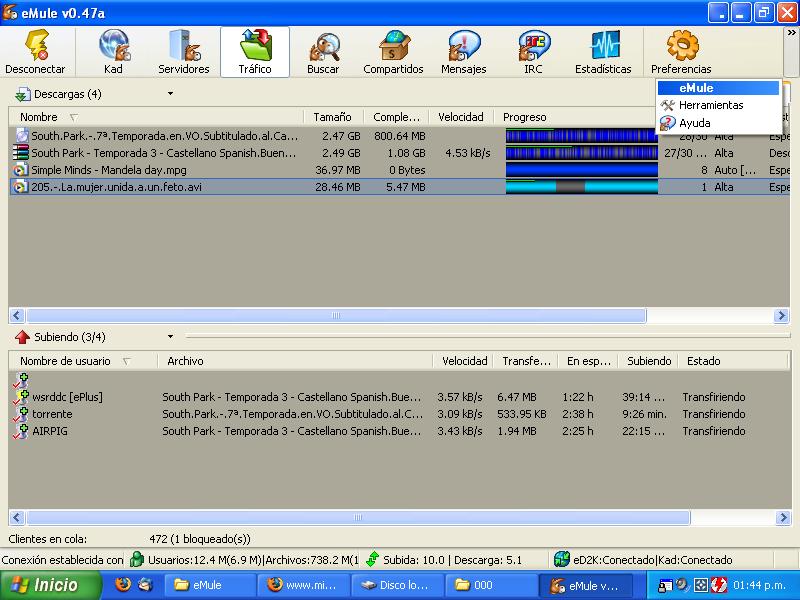
Task: Click client icon next to torrente
Action: tap(20, 414)
